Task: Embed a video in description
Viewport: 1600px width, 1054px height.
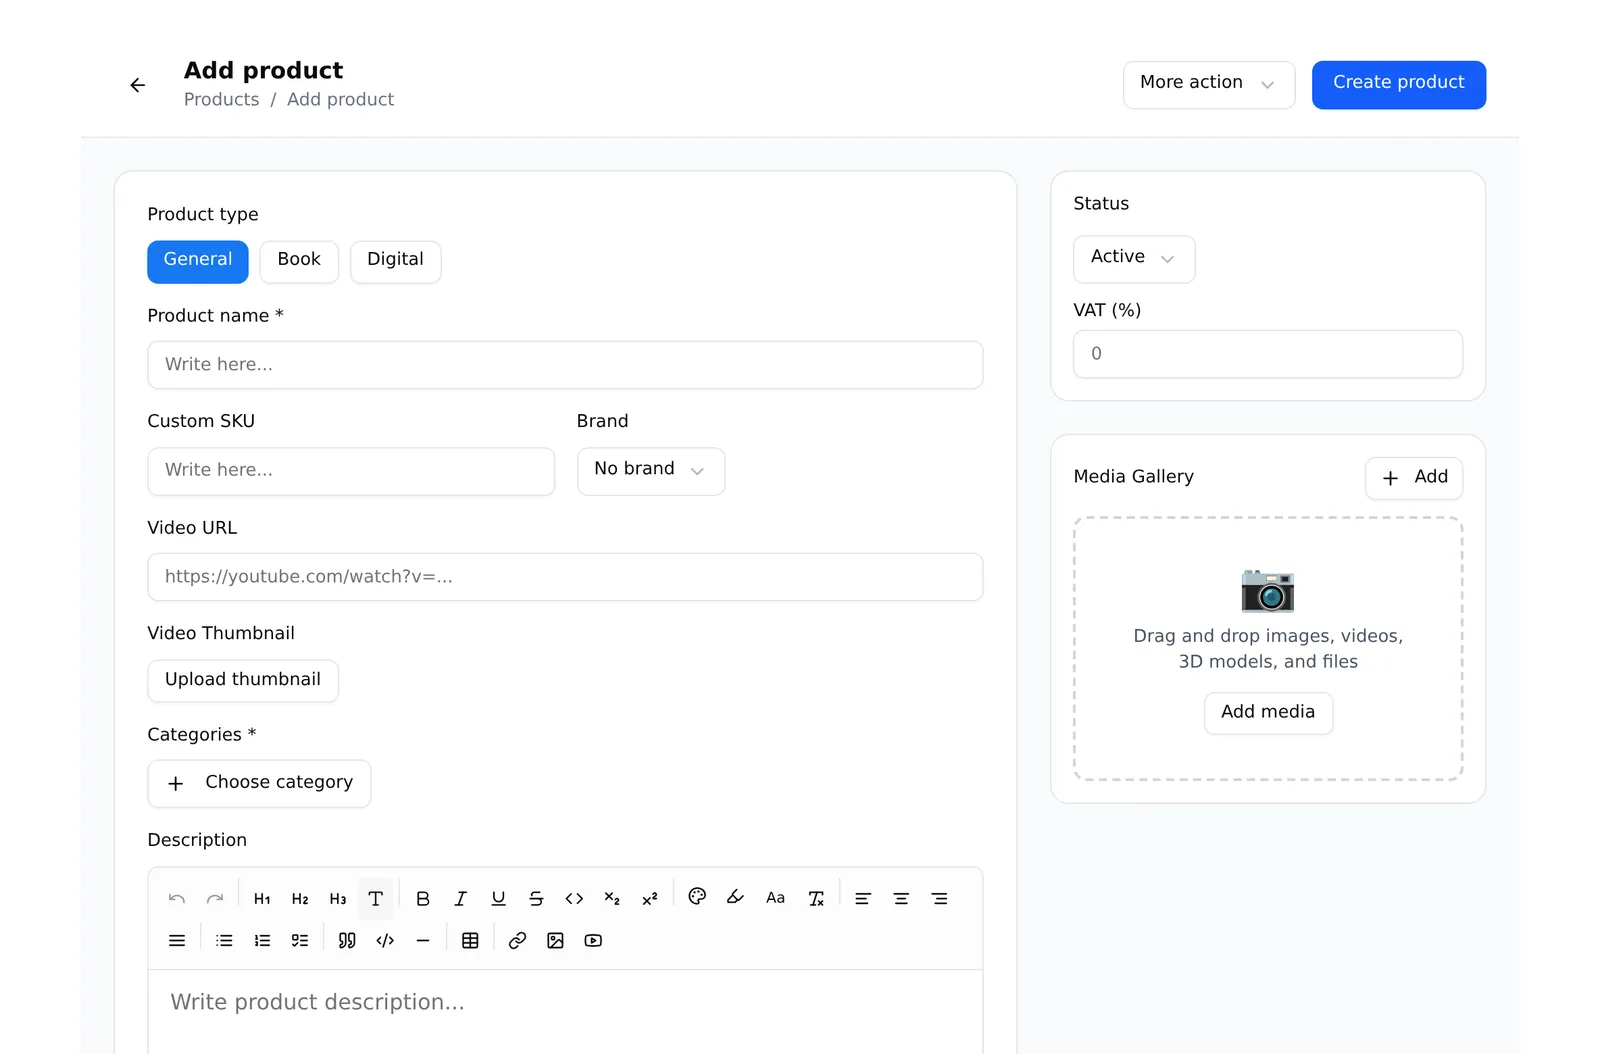Action: pyautogui.click(x=593, y=941)
